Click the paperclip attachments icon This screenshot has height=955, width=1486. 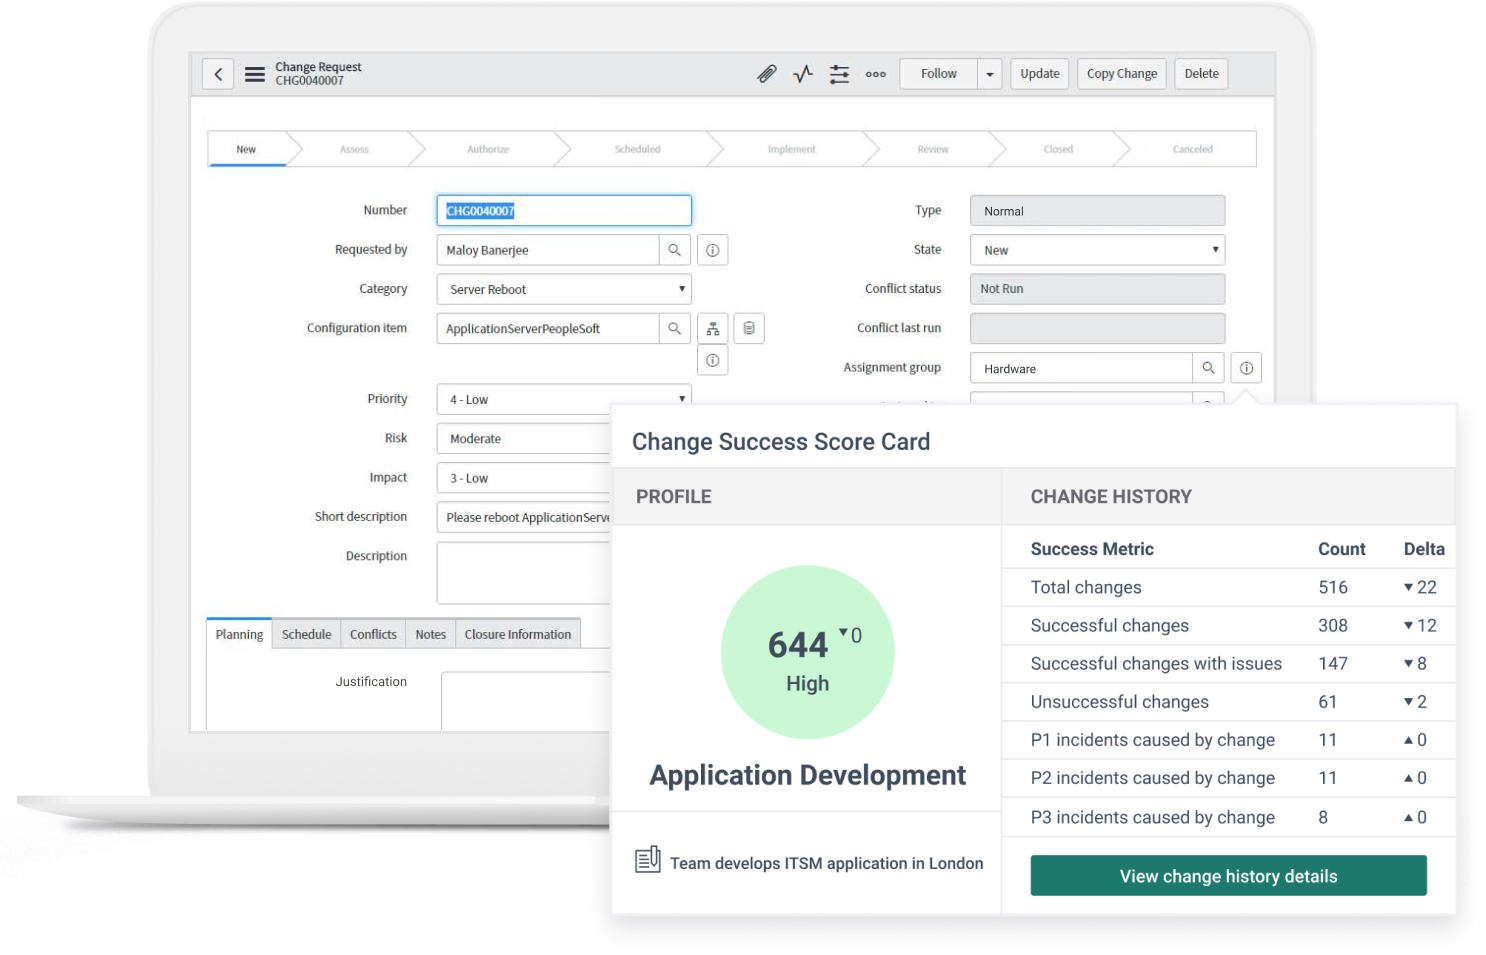(x=767, y=74)
